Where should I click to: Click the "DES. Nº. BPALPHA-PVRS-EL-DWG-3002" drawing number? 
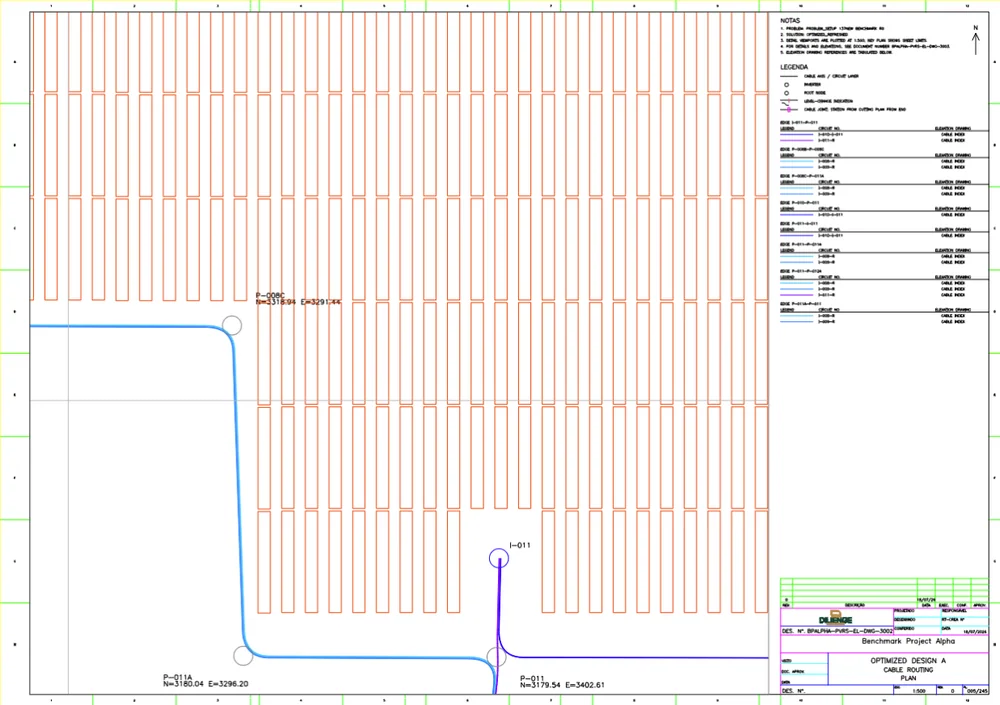tap(837, 631)
